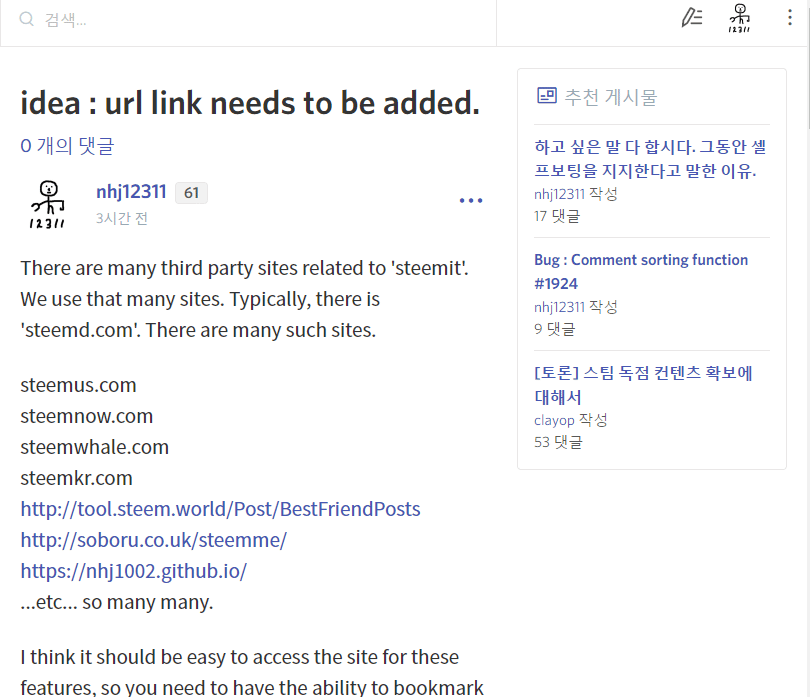Click the 53 댓글 comment count
This screenshot has width=810, height=697.
(558, 442)
